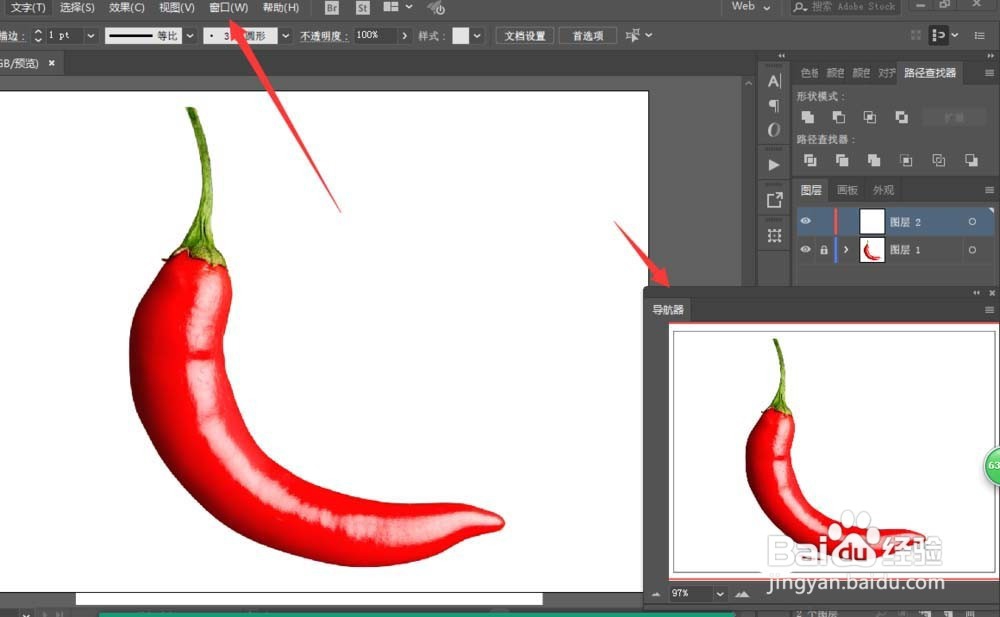Open the Navigator panel options menu
This screenshot has width=1000, height=617.
click(x=989, y=310)
